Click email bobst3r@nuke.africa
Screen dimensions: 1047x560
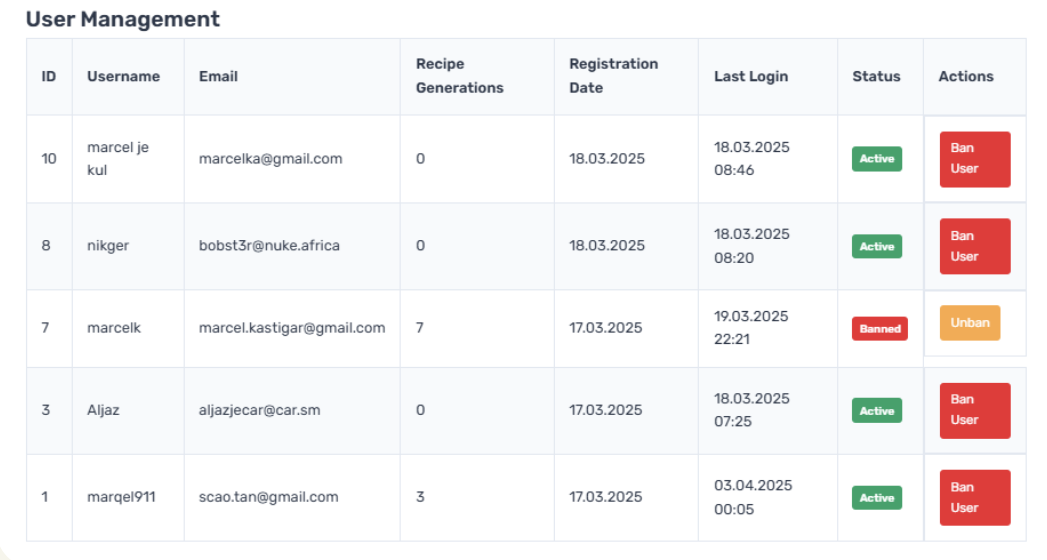point(269,245)
